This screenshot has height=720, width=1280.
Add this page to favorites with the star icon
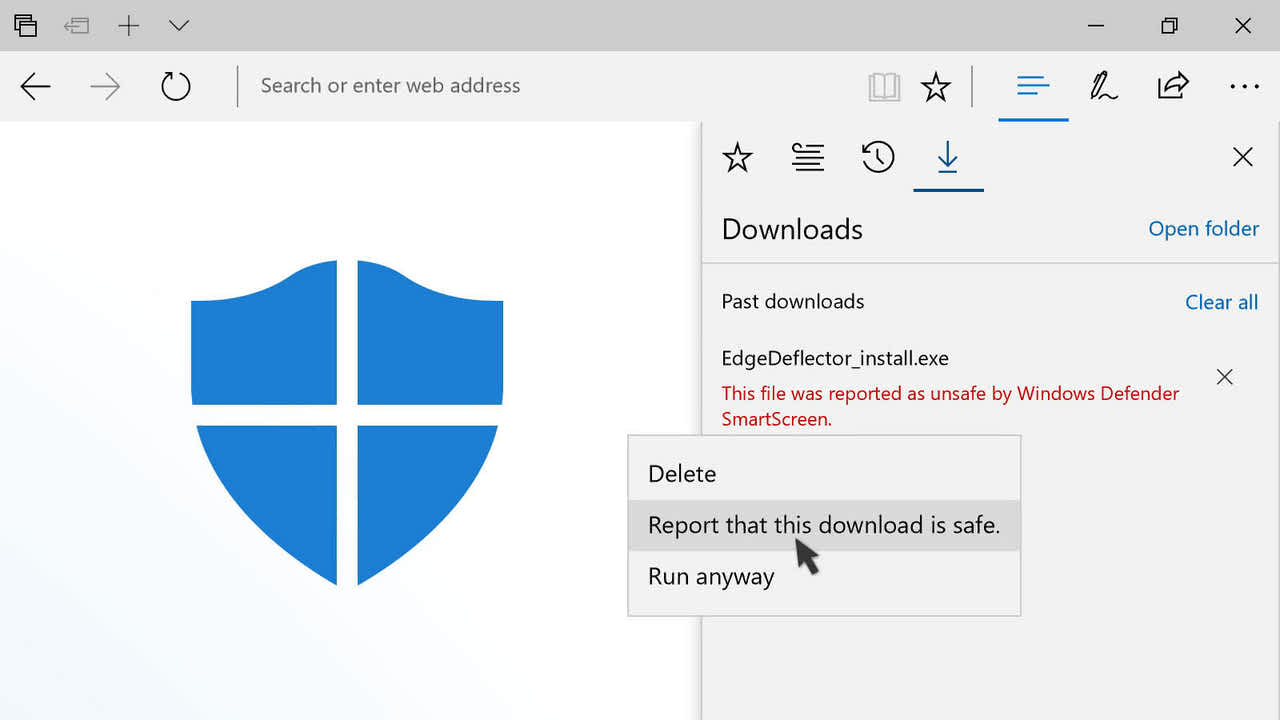click(936, 86)
